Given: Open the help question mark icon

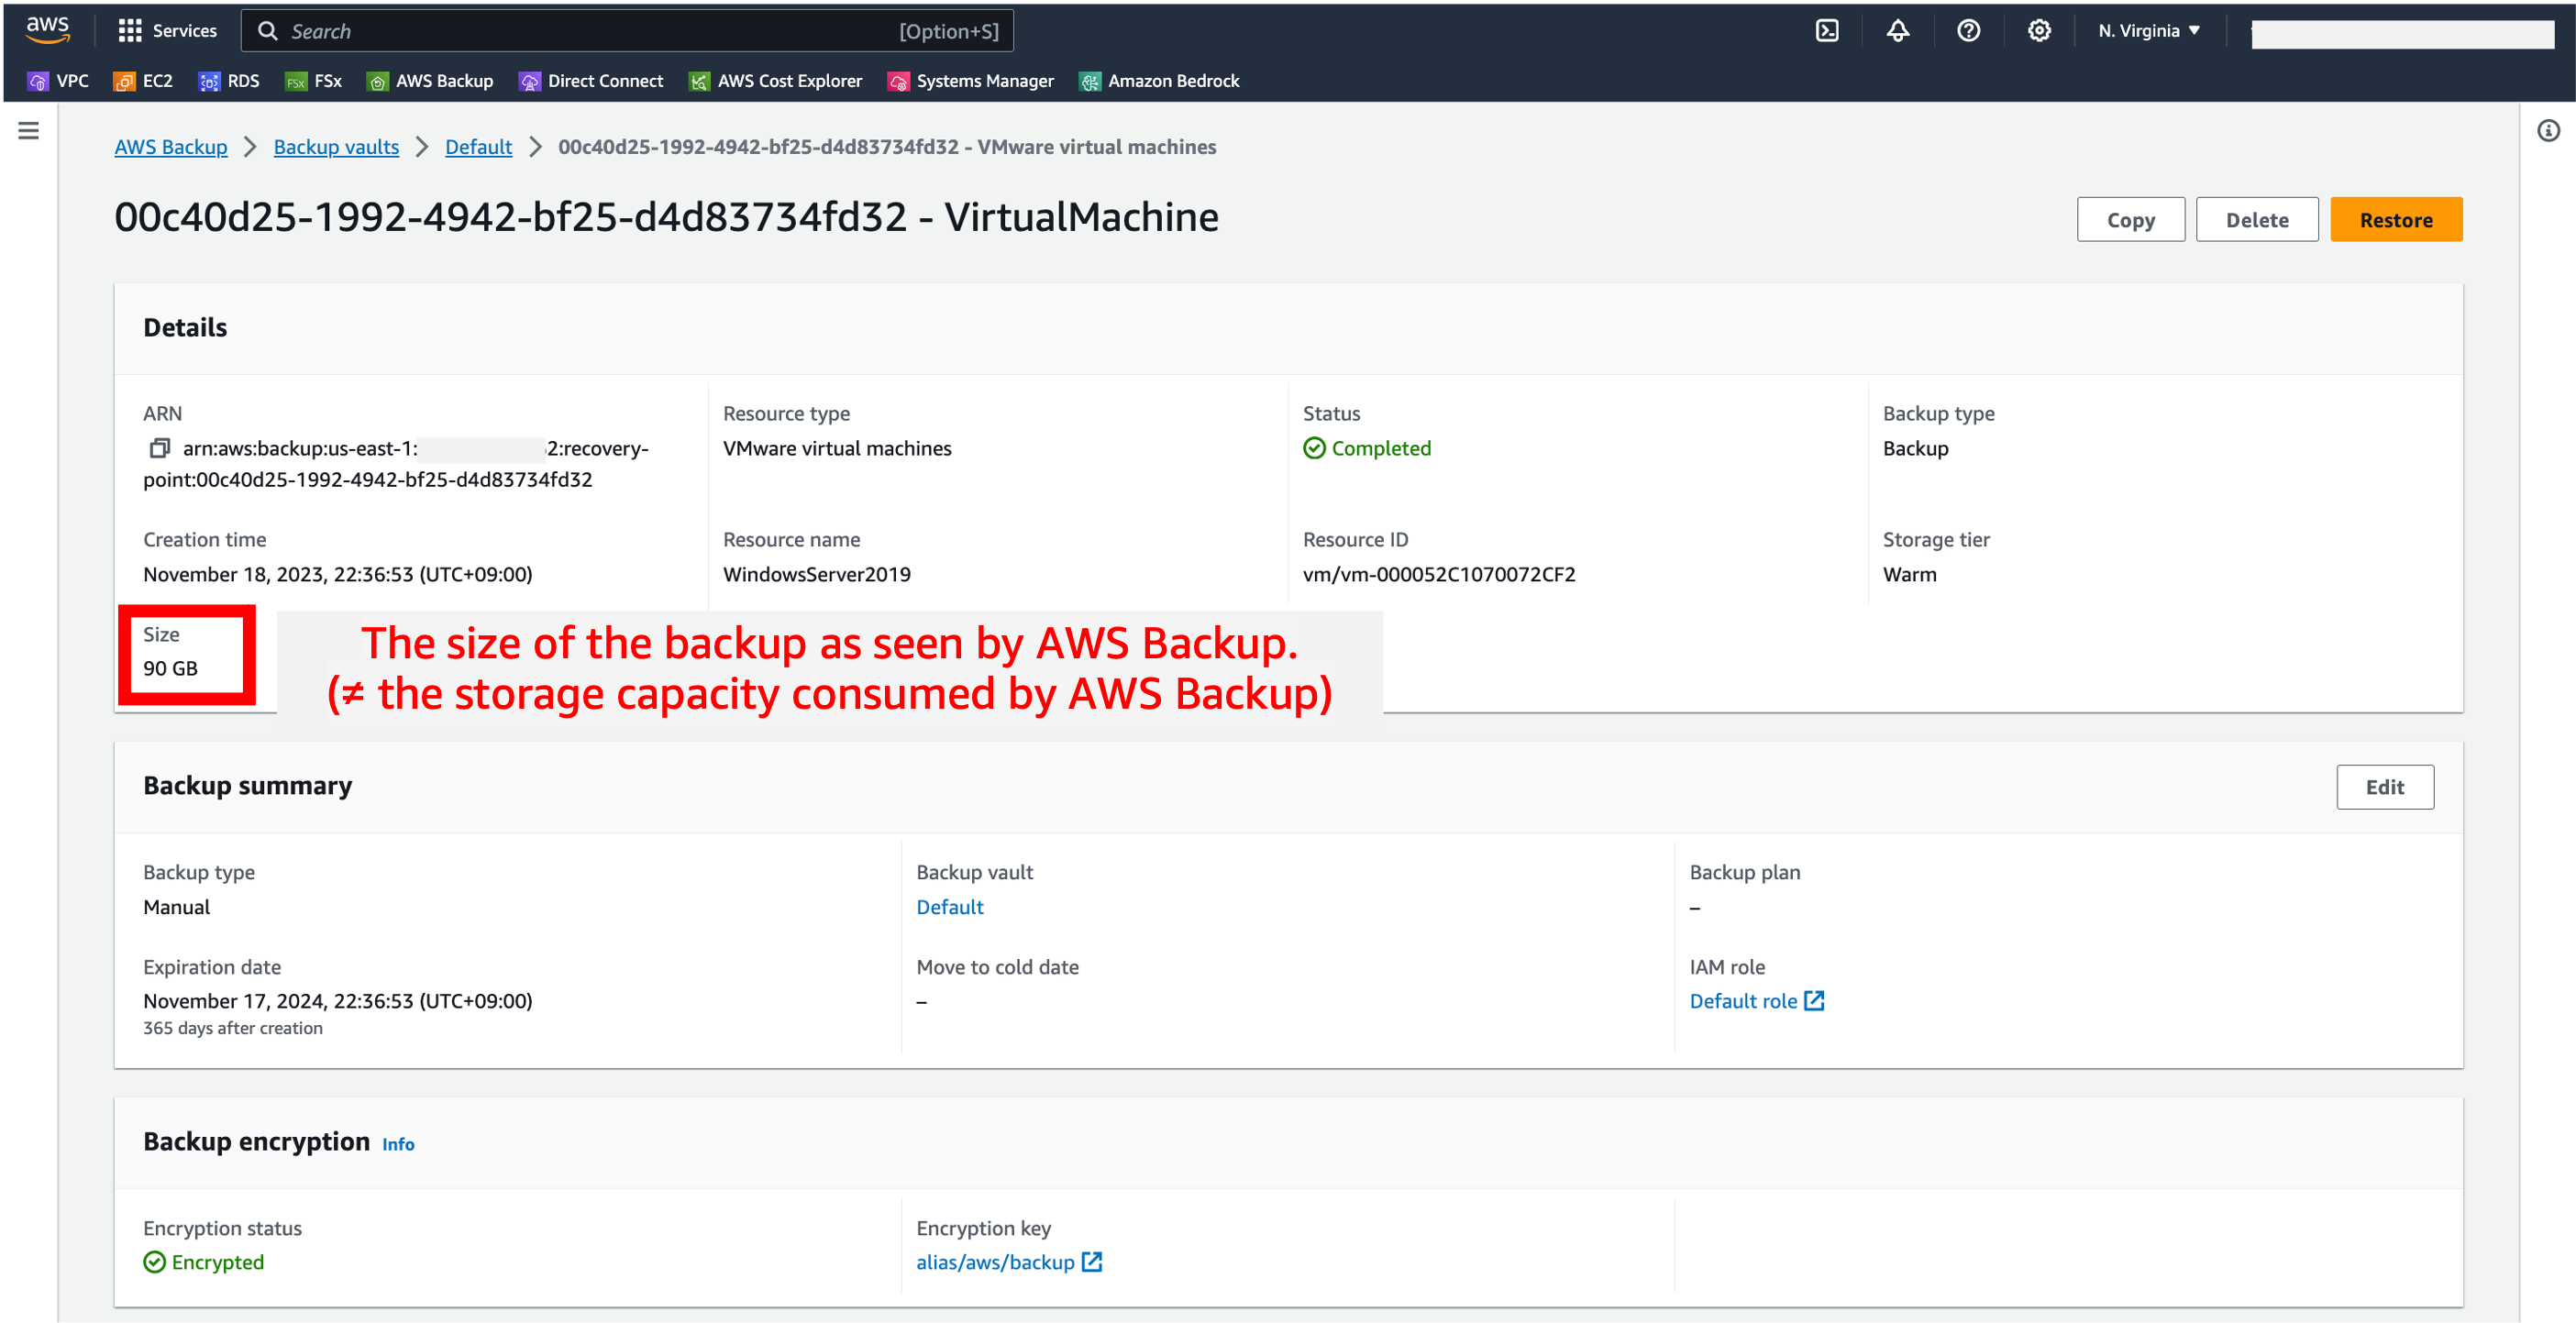Looking at the screenshot, I should click(x=1968, y=30).
